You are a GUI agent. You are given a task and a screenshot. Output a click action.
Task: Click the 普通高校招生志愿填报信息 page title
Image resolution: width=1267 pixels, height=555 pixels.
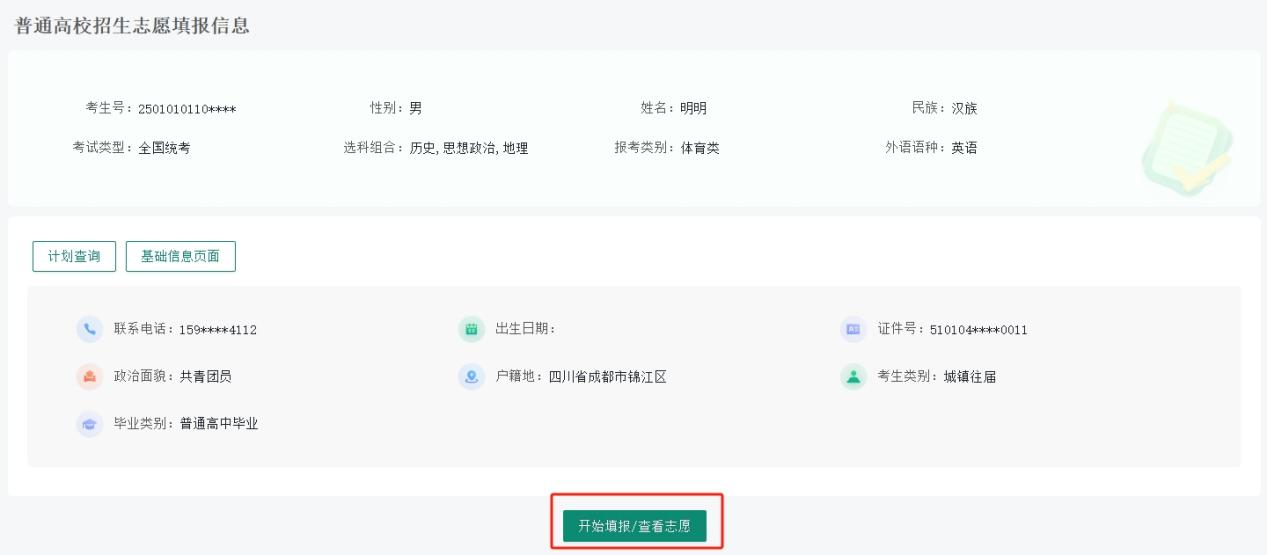(x=132, y=26)
